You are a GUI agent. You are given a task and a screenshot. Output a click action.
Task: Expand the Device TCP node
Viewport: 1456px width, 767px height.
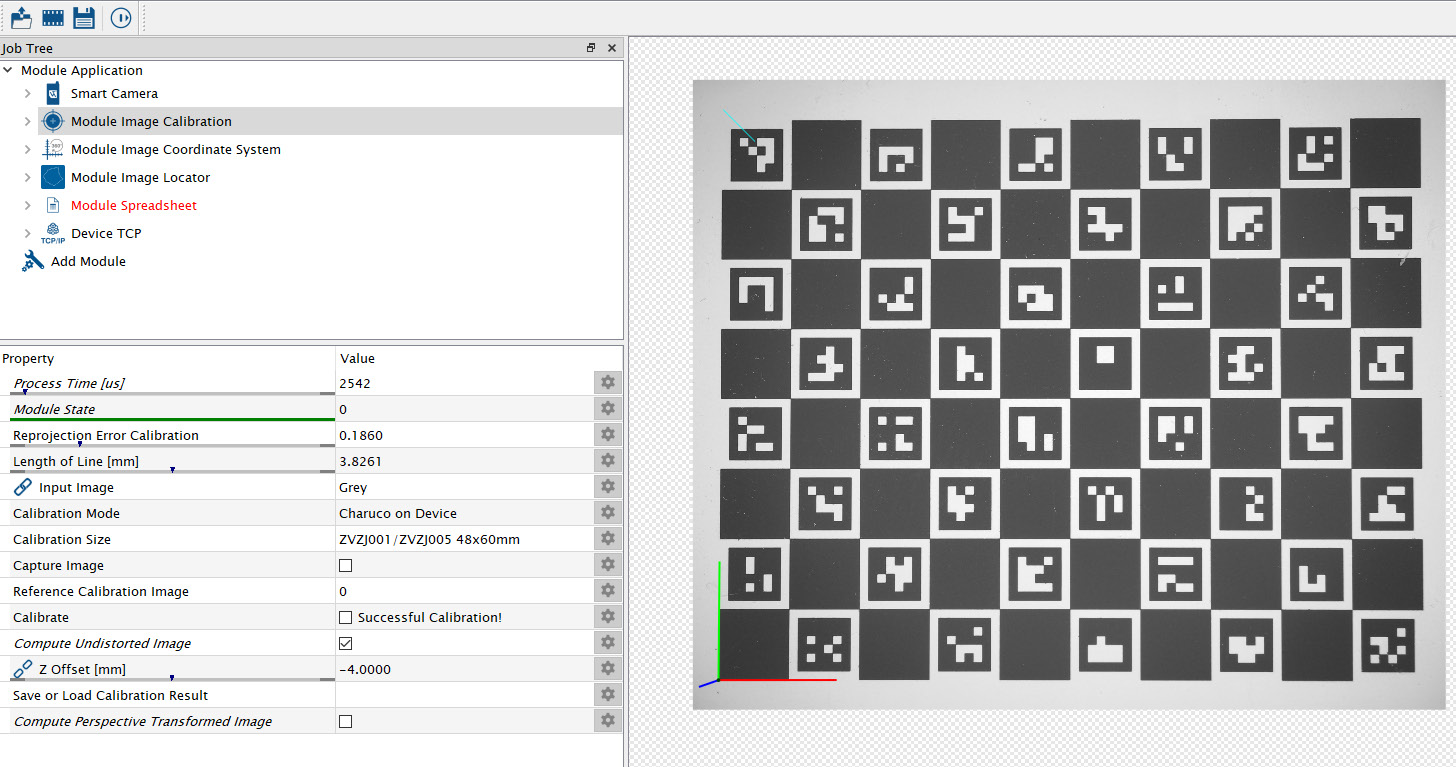28,233
